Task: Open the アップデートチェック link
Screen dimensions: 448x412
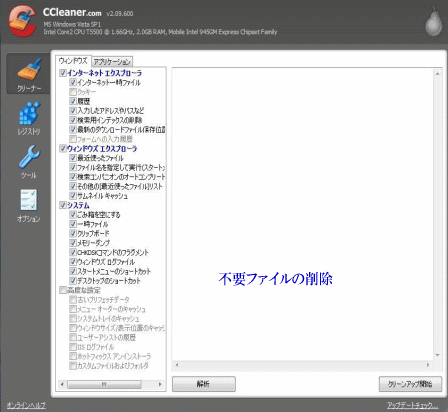Action: (x=412, y=405)
